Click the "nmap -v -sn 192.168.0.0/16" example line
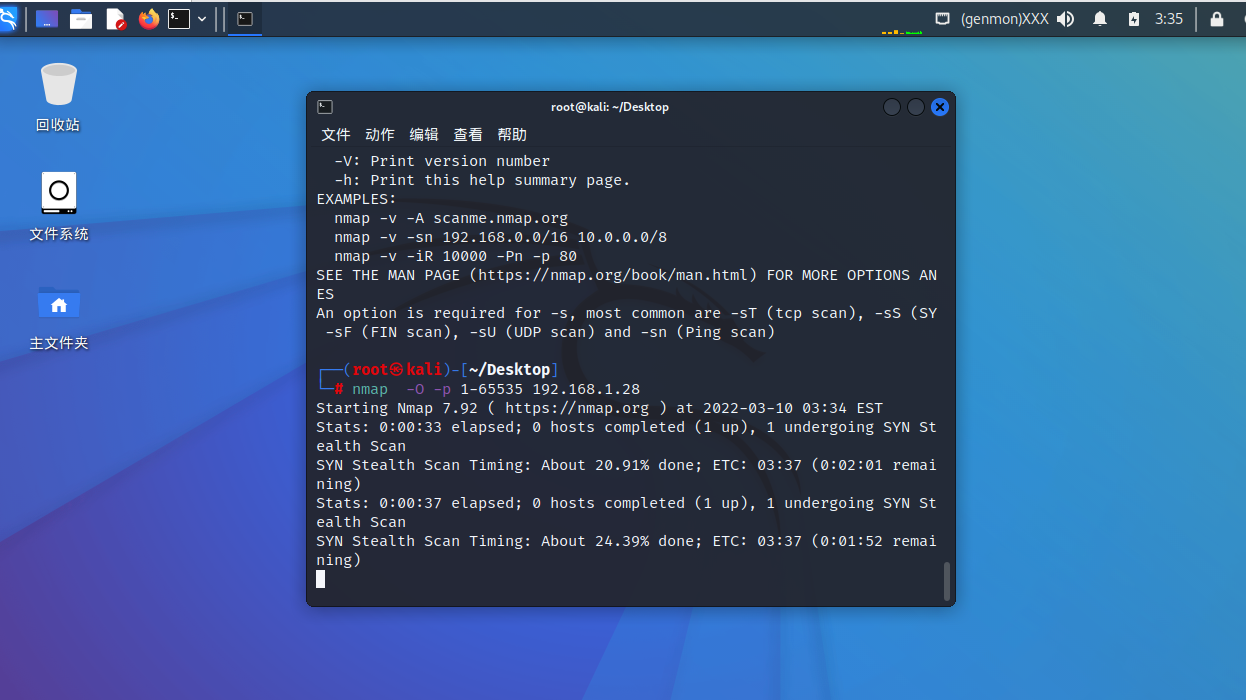This screenshot has width=1246, height=700. 501,237
